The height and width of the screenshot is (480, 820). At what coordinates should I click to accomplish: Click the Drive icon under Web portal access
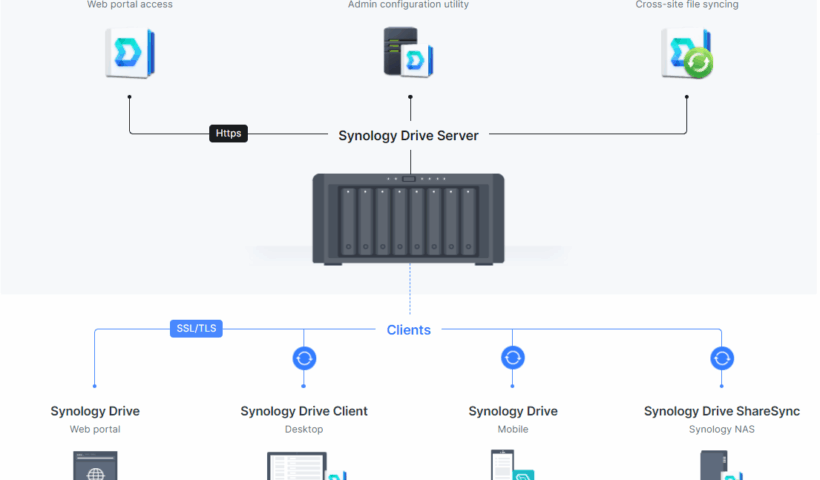[129, 53]
